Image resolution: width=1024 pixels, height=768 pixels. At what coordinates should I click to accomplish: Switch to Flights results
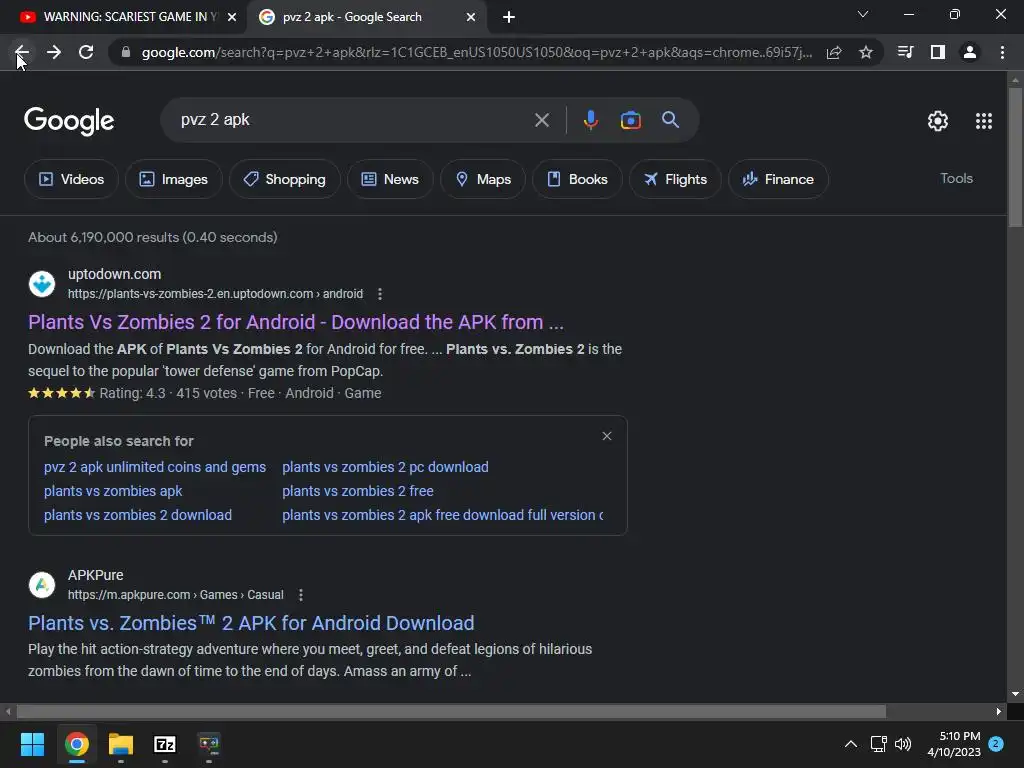coord(675,179)
